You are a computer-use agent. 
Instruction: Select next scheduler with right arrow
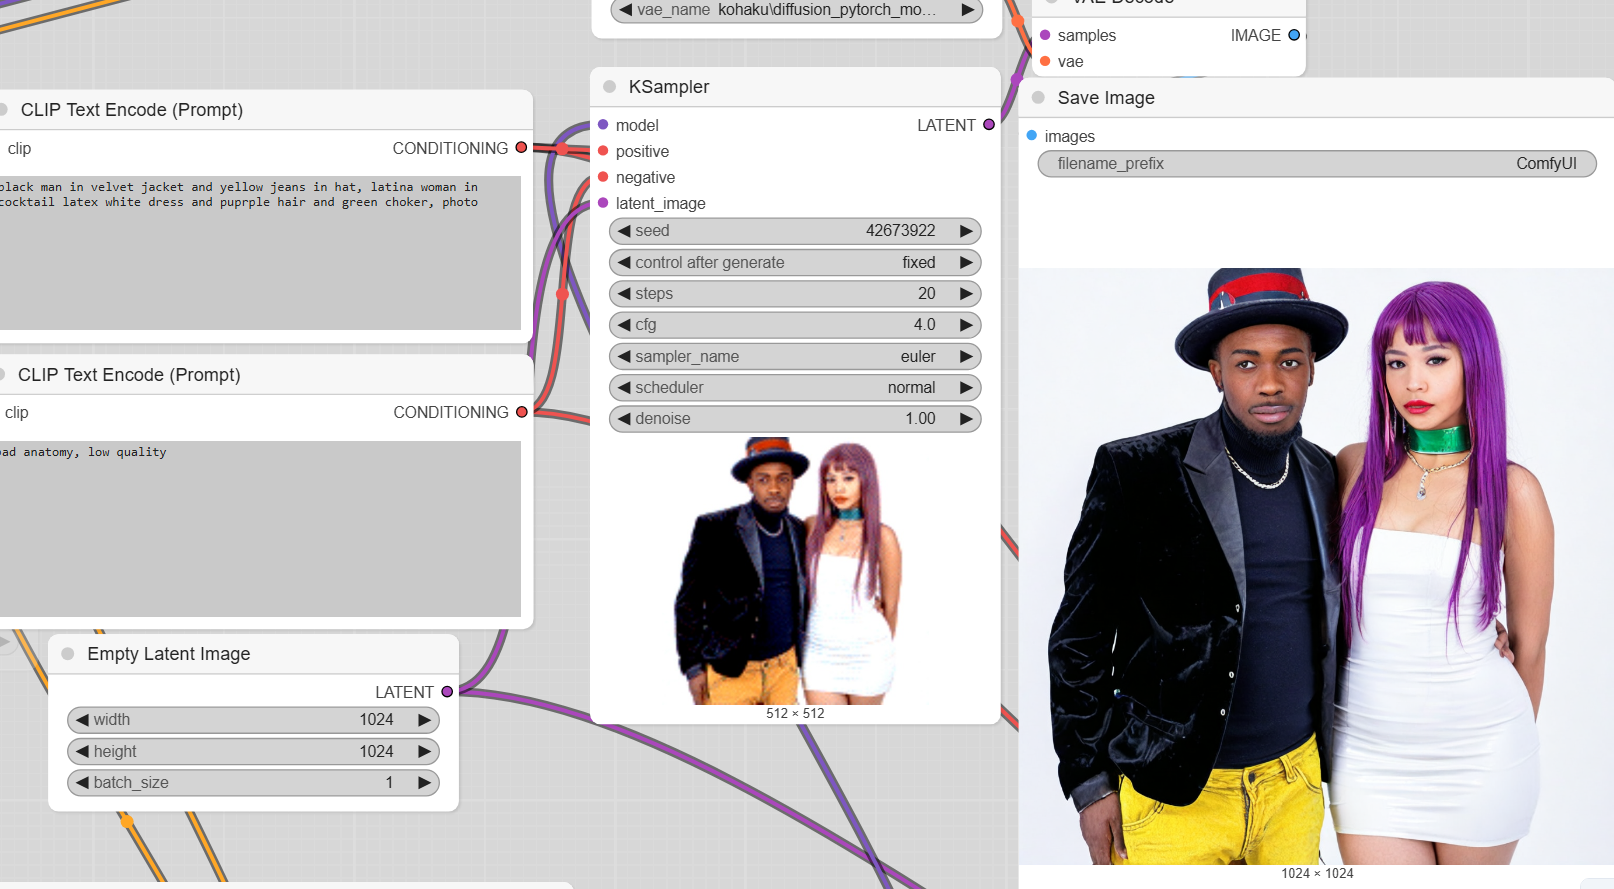tap(966, 388)
